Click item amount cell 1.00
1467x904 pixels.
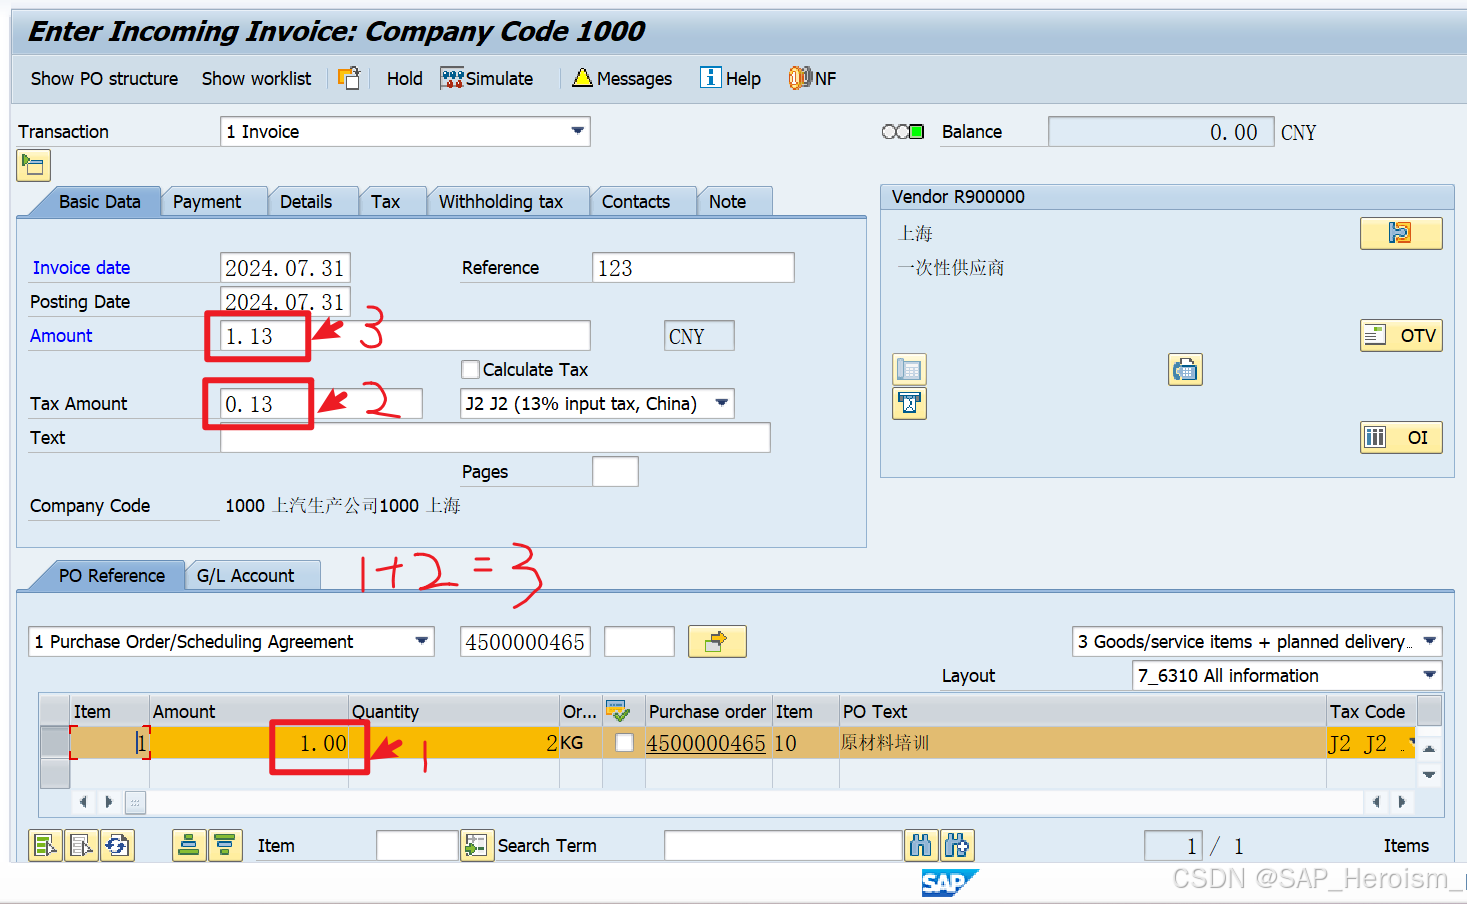point(249,743)
